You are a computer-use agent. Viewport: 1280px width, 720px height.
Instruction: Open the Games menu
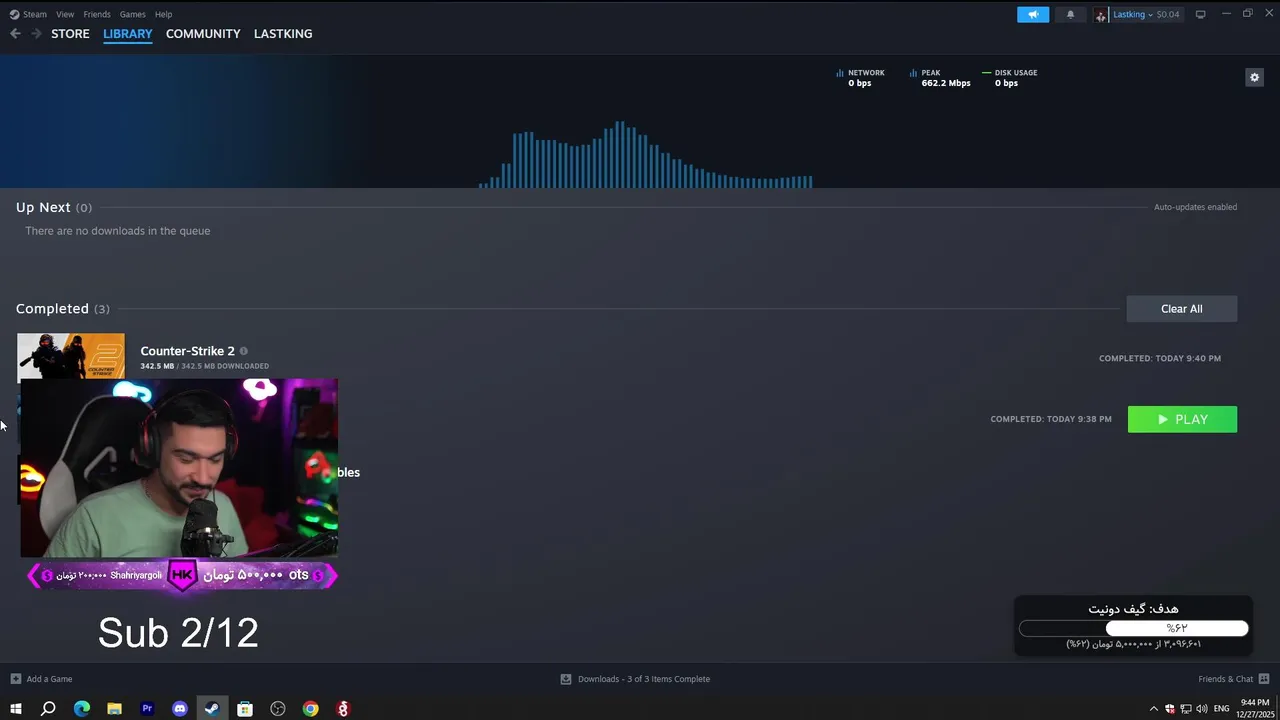pyautogui.click(x=132, y=14)
